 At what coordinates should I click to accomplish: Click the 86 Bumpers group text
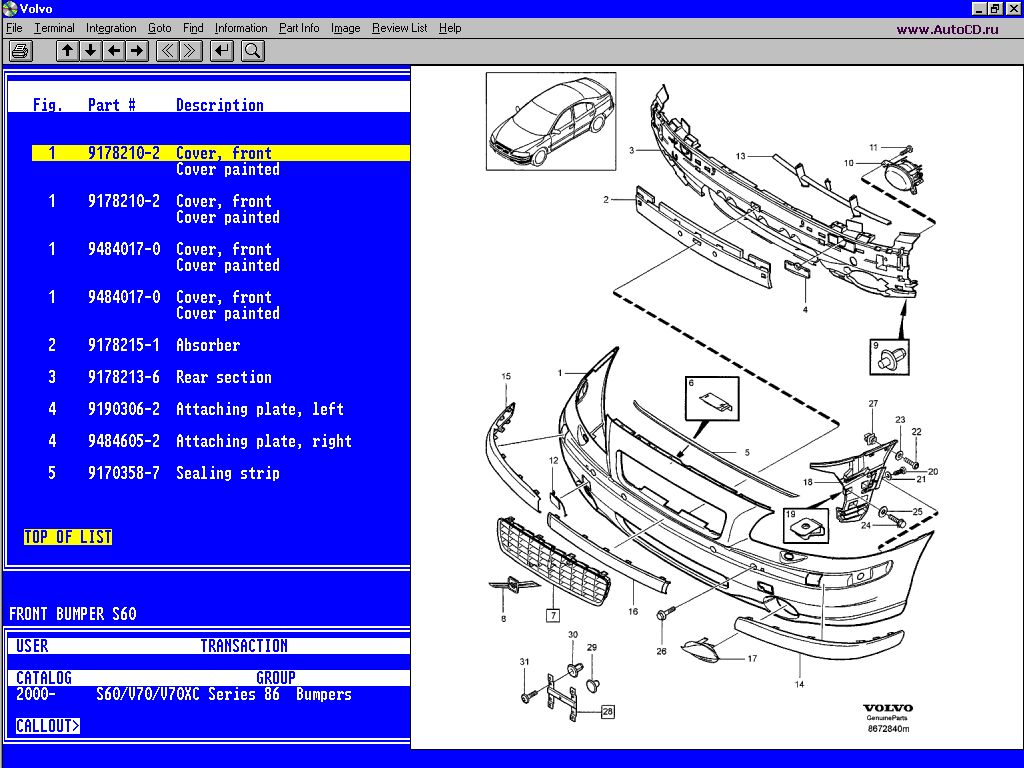click(308, 694)
